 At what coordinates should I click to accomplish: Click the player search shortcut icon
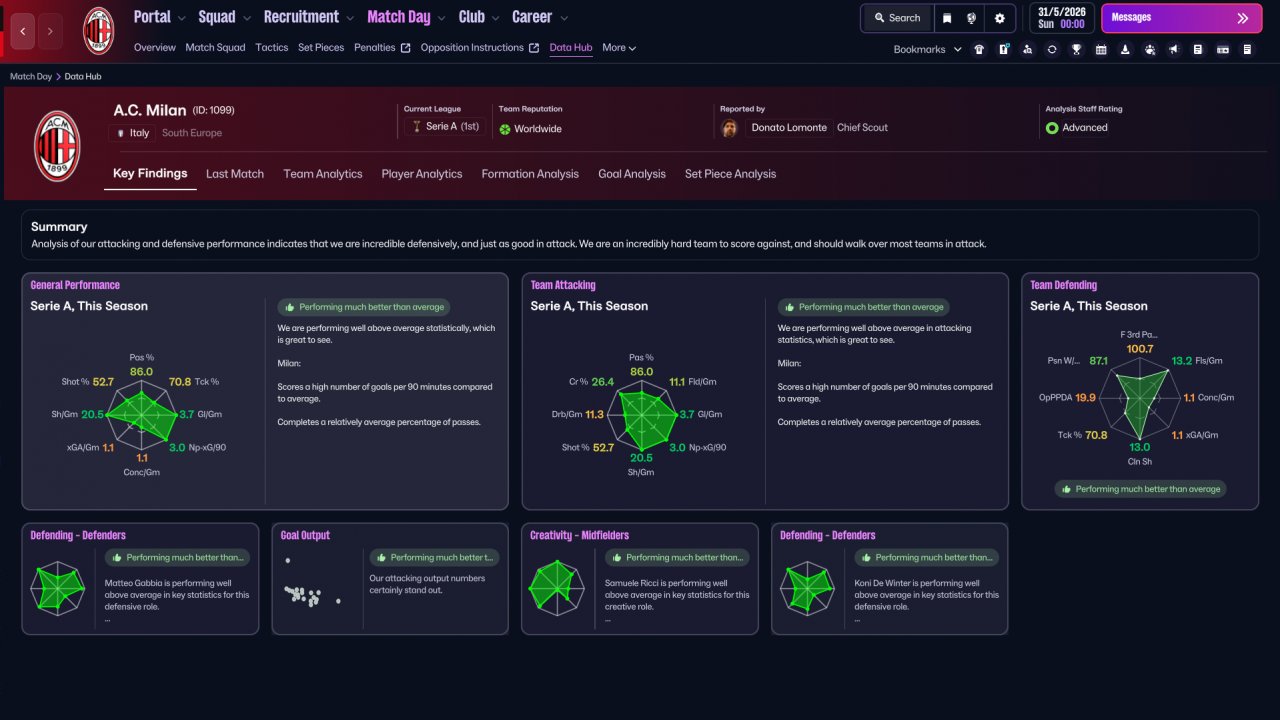[x=1028, y=49]
